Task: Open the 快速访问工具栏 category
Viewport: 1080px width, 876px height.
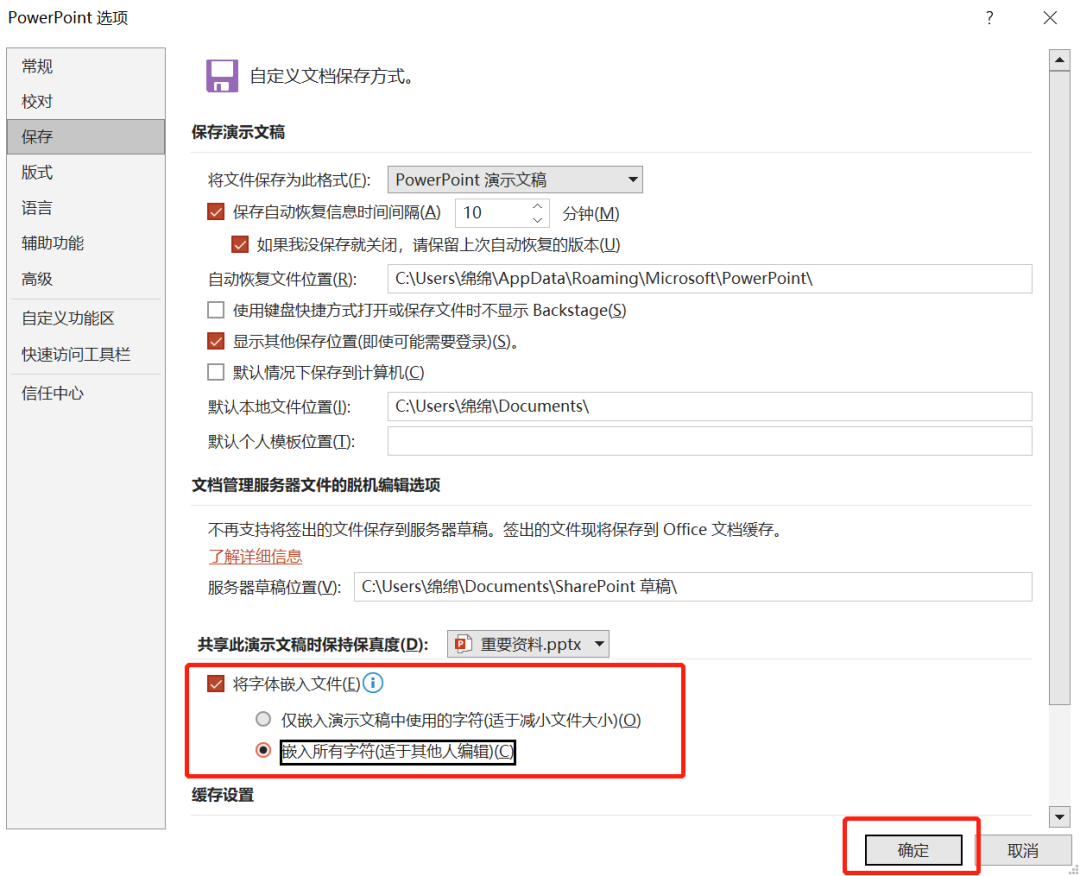Action: click(x=86, y=354)
